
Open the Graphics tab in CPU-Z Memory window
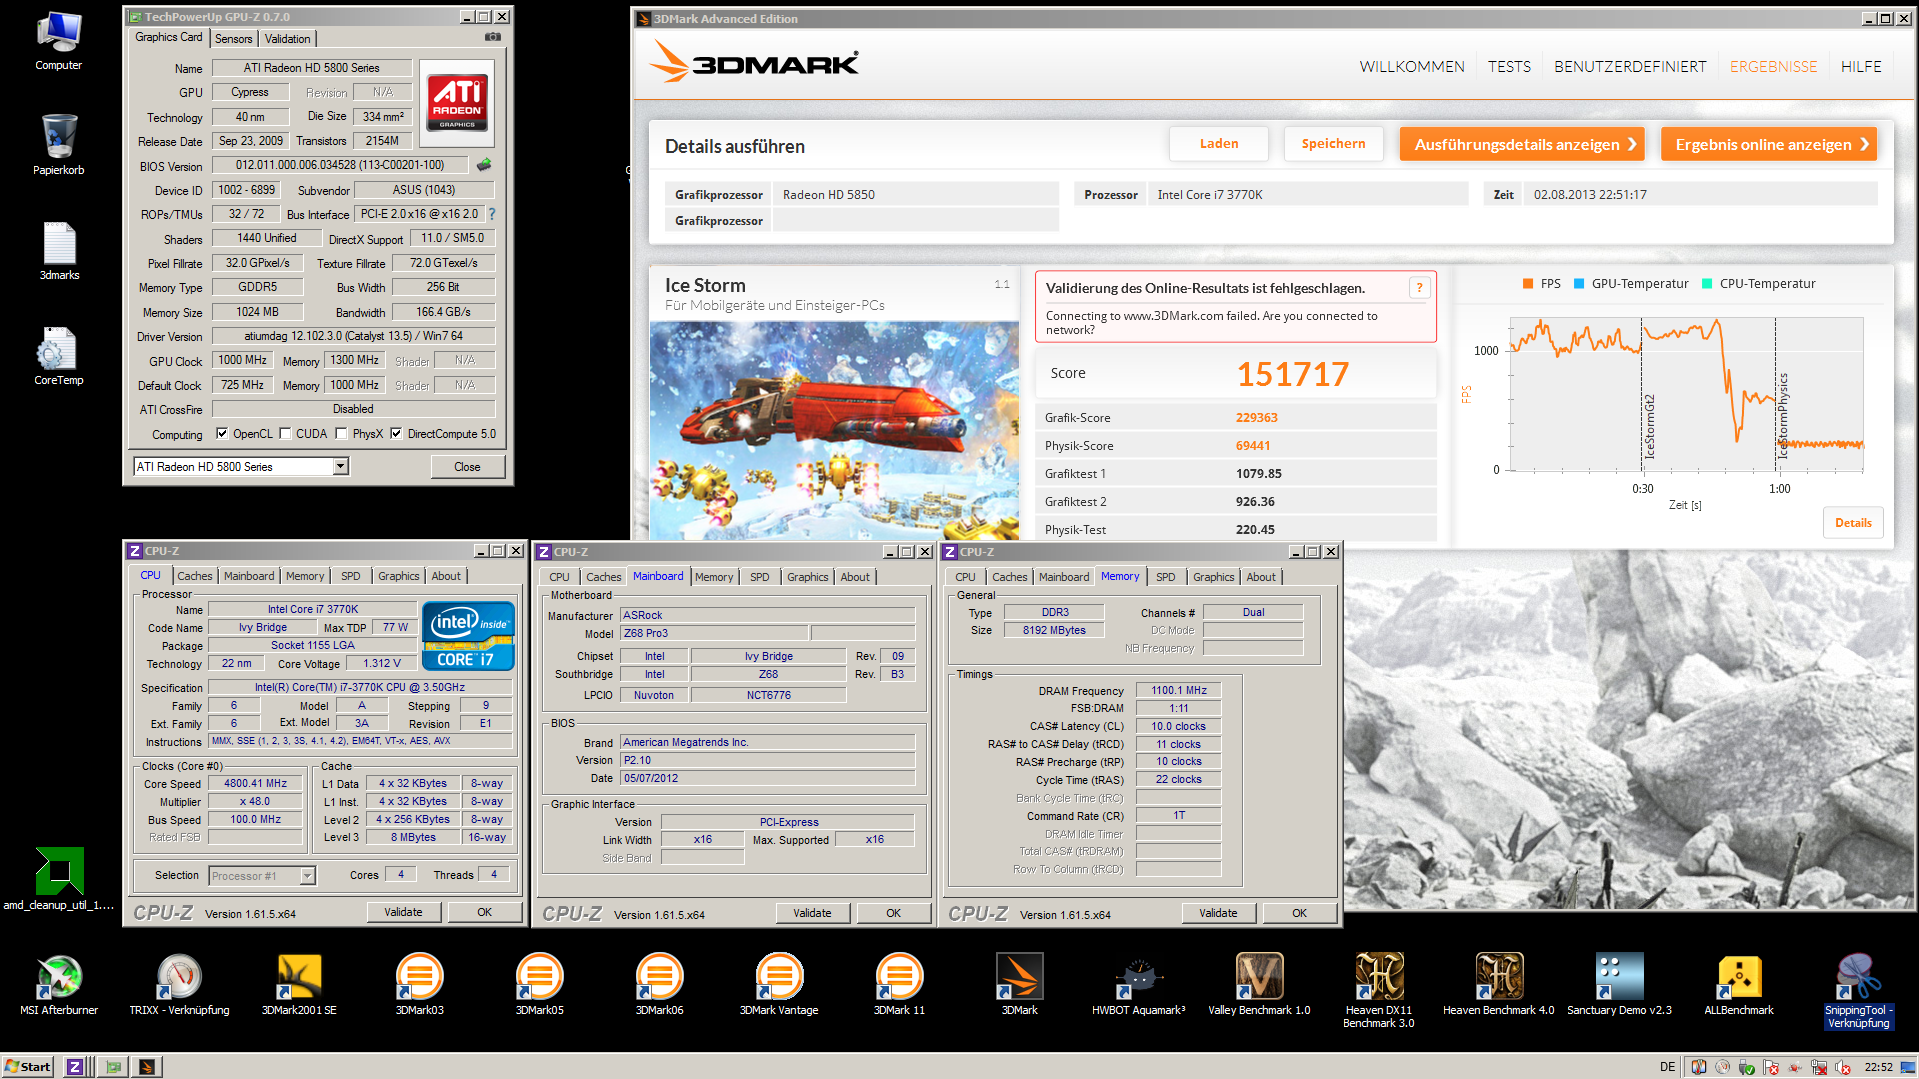[x=1213, y=577]
